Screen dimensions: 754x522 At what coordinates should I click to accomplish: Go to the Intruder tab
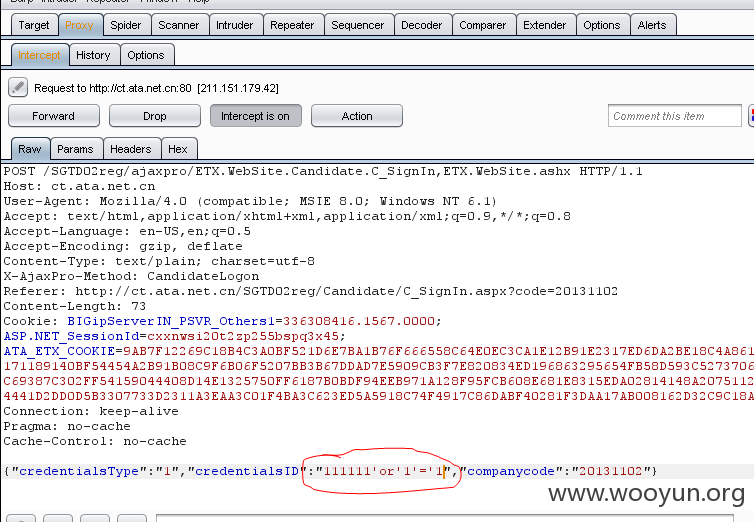coord(235,25)
